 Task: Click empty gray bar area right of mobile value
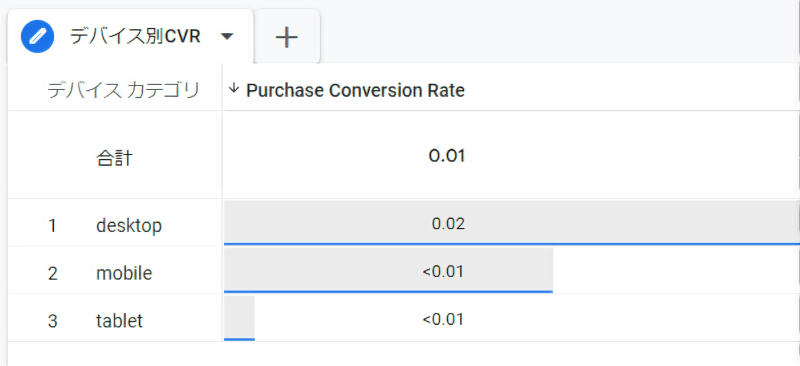pyautogui.click(x=509, y=271)
